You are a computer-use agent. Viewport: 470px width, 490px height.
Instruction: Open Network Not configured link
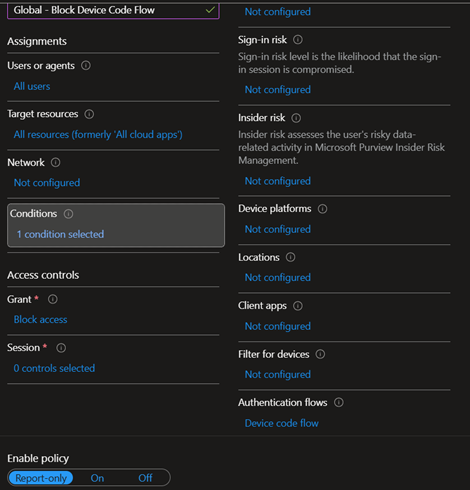pos(47,183)
